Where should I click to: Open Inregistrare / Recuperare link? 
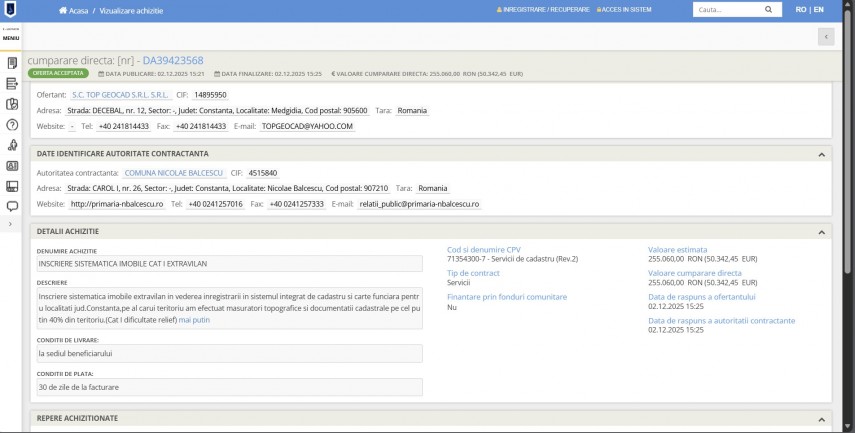[x=541, y=10]
